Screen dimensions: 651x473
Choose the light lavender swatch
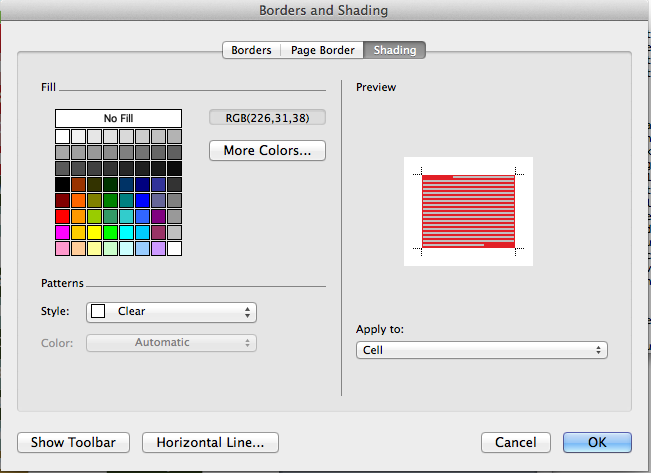[x=158, y=248]
